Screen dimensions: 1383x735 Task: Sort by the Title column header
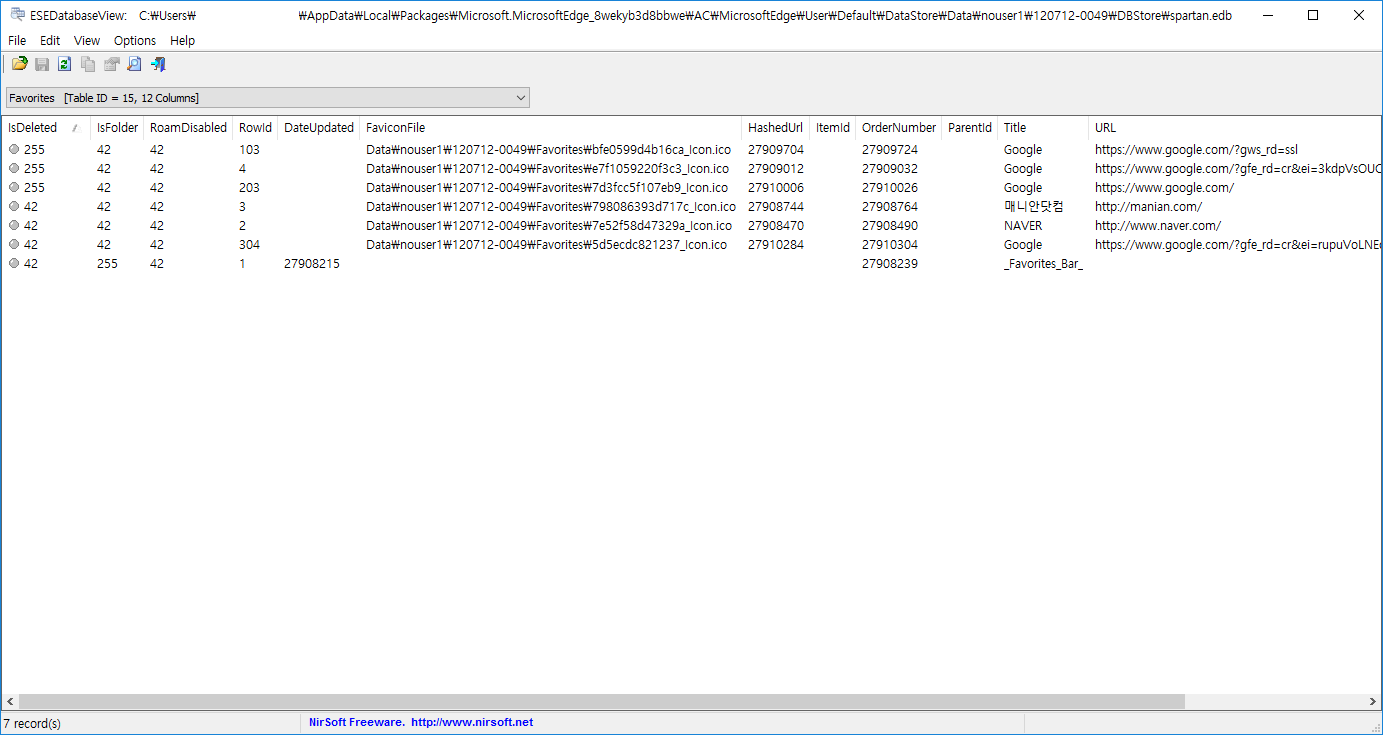[1043, 127]
